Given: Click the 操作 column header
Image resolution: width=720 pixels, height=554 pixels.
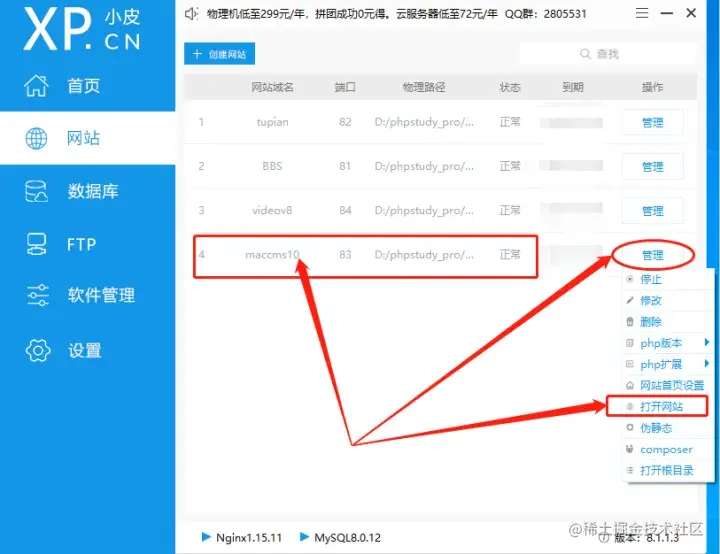Looking at the screenshot, I should 652,87.
